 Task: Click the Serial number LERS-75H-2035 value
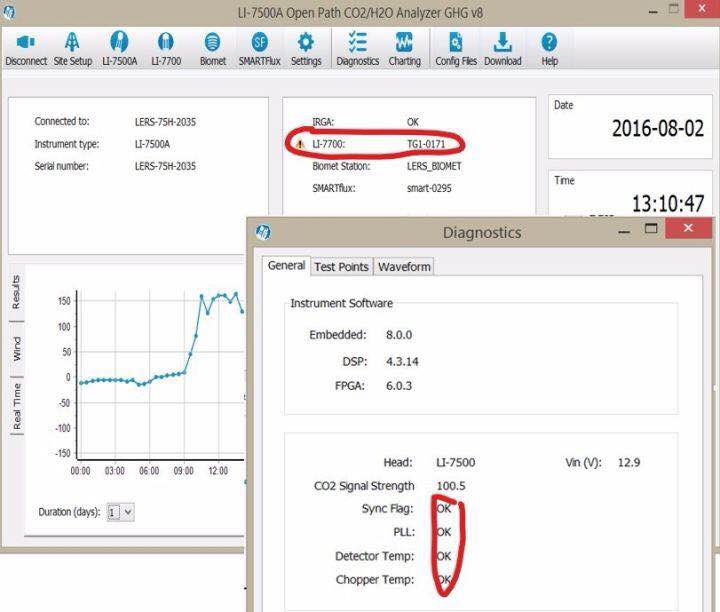(x=165, y=166)
